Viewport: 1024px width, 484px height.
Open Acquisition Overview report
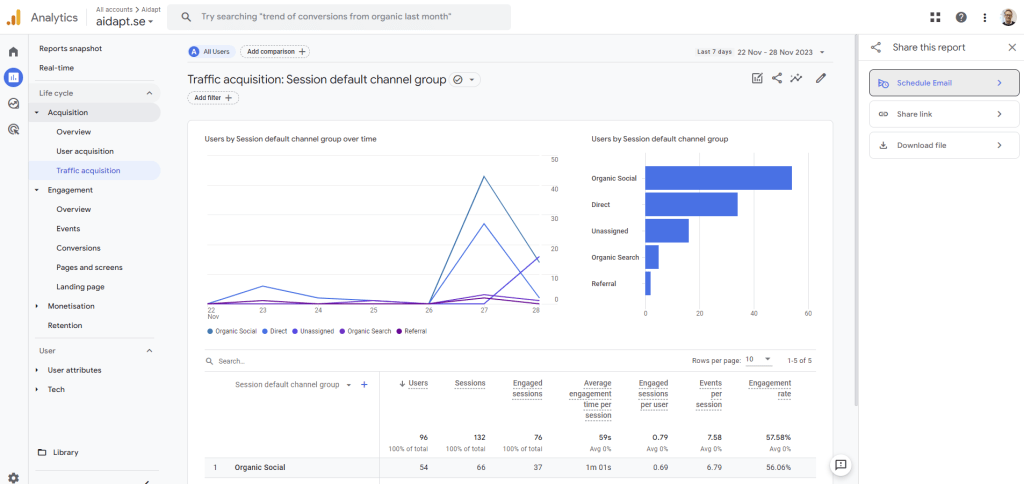click(x=74, y=132)
